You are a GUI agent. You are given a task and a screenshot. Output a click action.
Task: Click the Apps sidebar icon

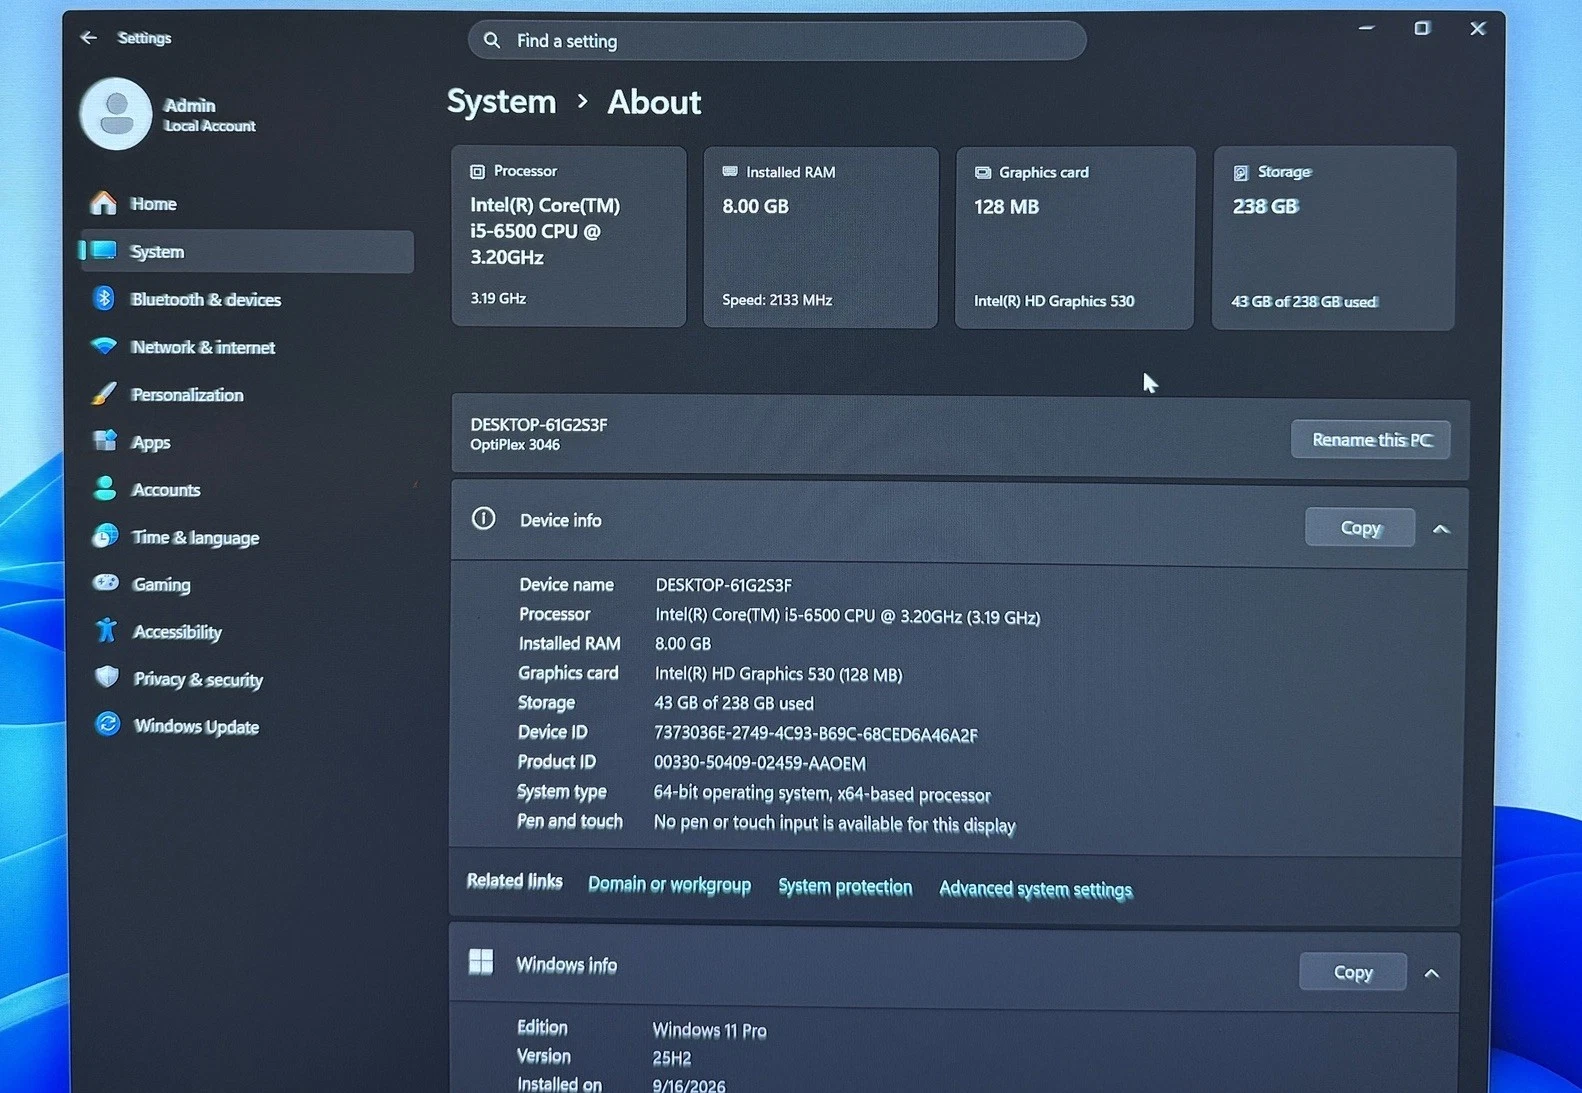pos(105,441)
